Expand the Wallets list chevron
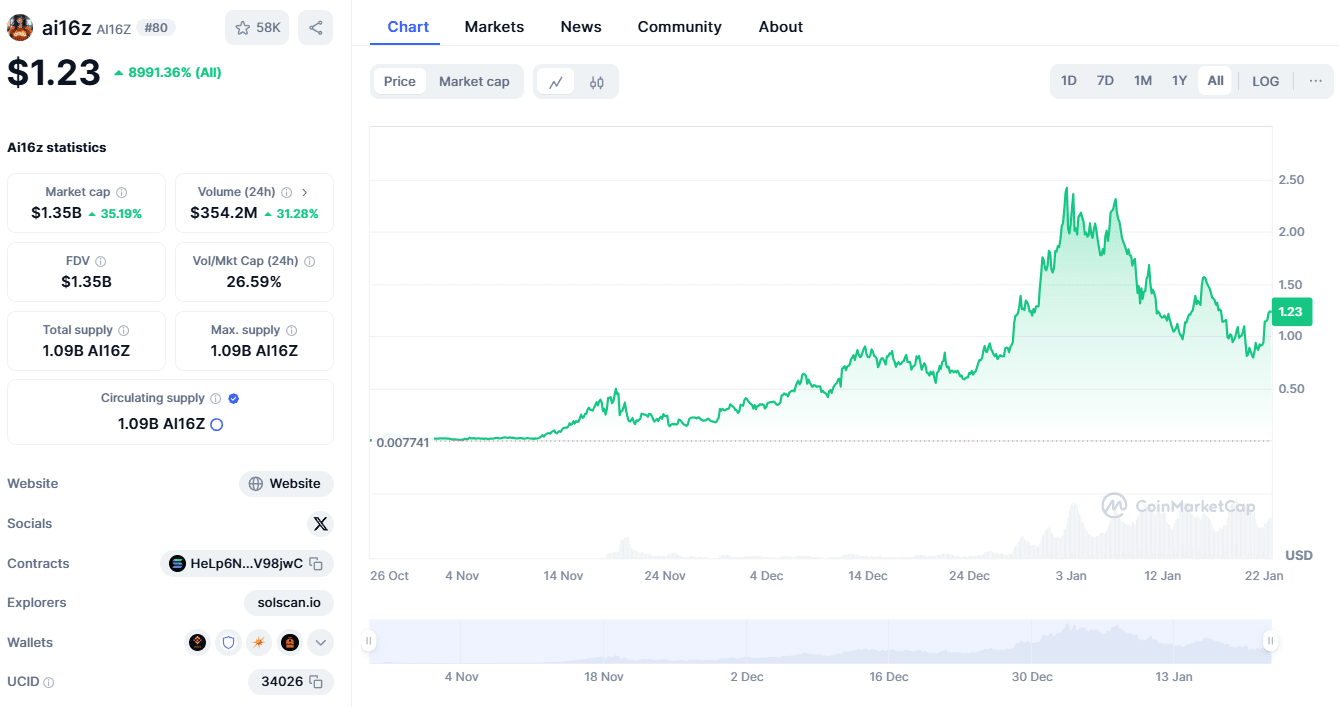This screenshot has height=707, width=1339. (x=320, y=643)
